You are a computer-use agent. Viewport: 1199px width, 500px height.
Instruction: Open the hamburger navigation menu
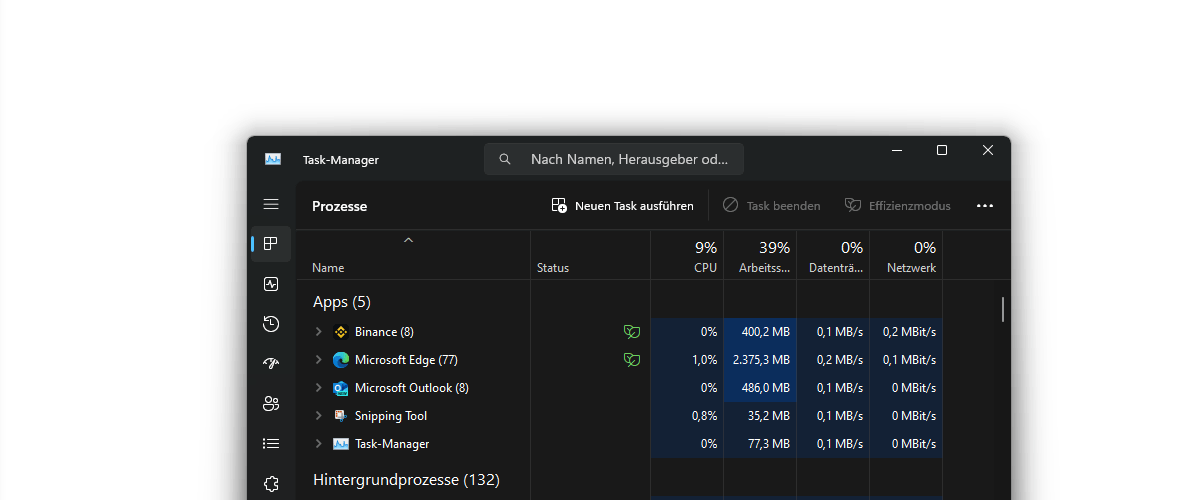coord(271,204)
